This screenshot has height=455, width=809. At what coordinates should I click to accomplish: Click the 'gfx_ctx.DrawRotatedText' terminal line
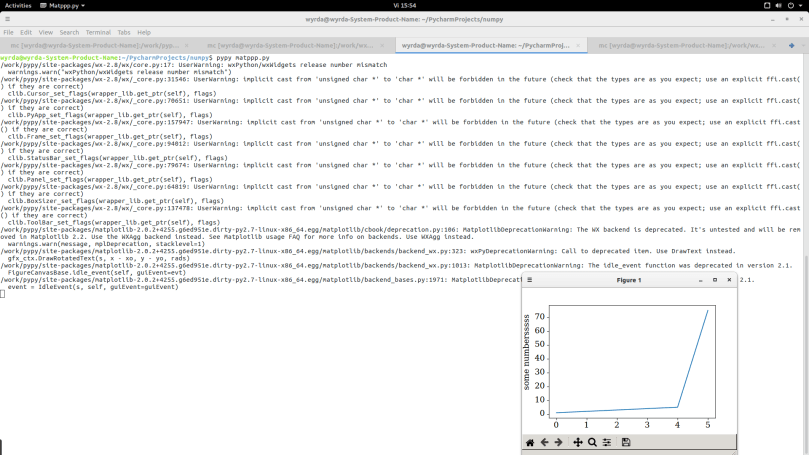click(x=99, y=258)
